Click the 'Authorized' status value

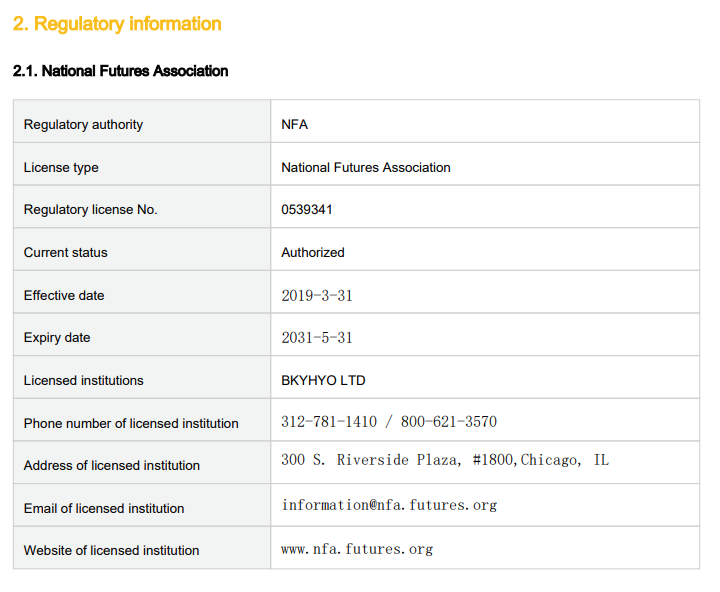(313, 253)
